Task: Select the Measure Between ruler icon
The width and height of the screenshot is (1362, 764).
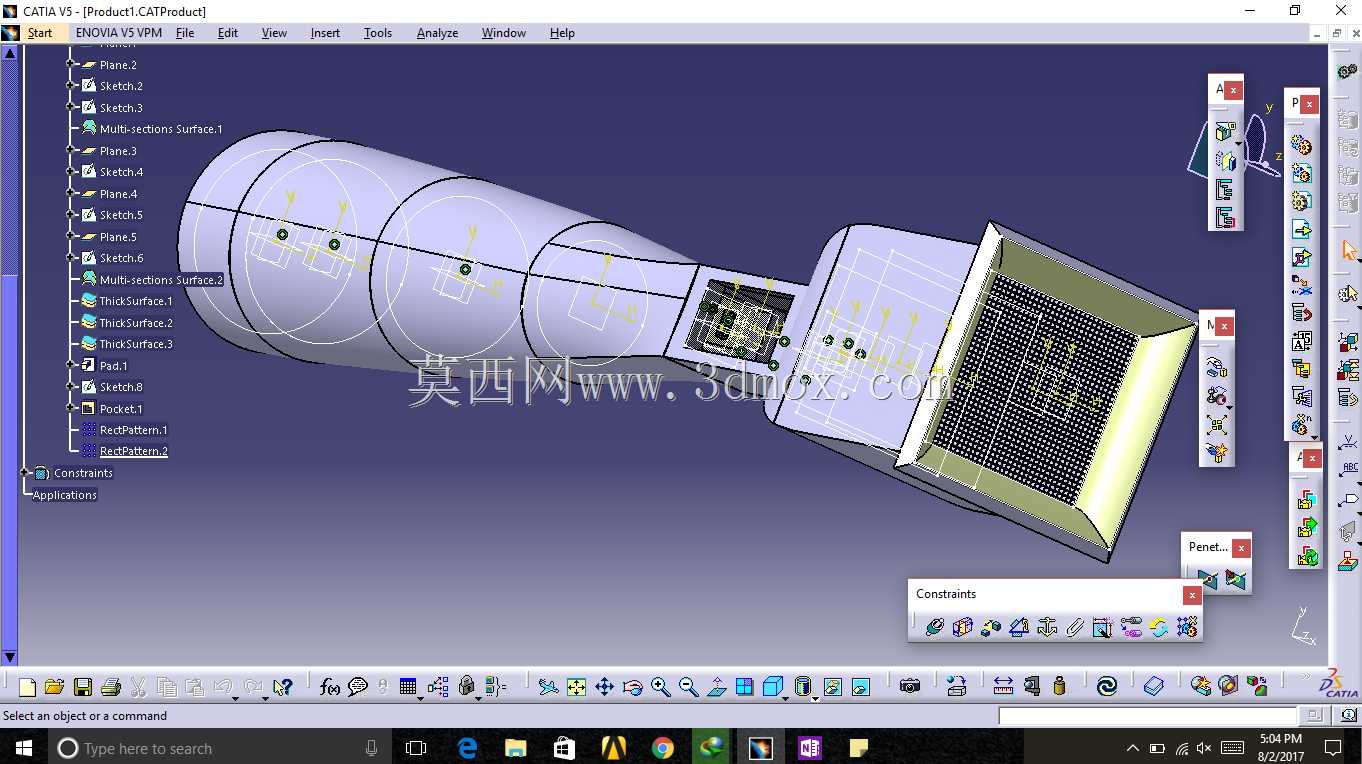Action: click(1003, 687)
